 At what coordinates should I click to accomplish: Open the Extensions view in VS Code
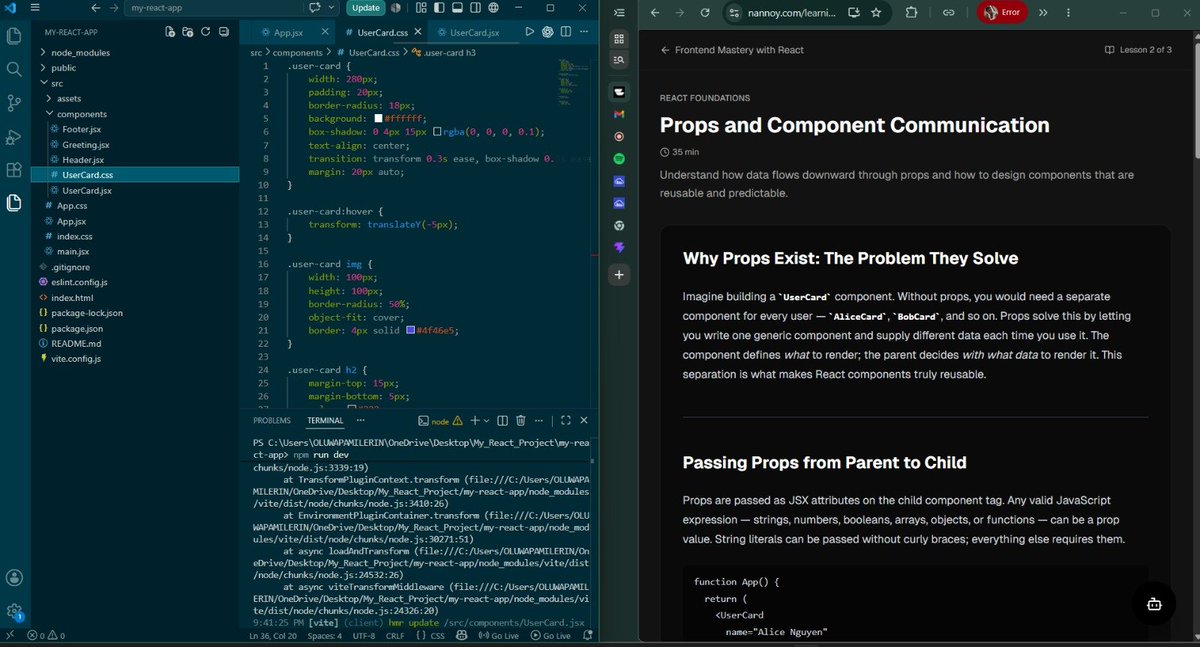click(14, 170)
